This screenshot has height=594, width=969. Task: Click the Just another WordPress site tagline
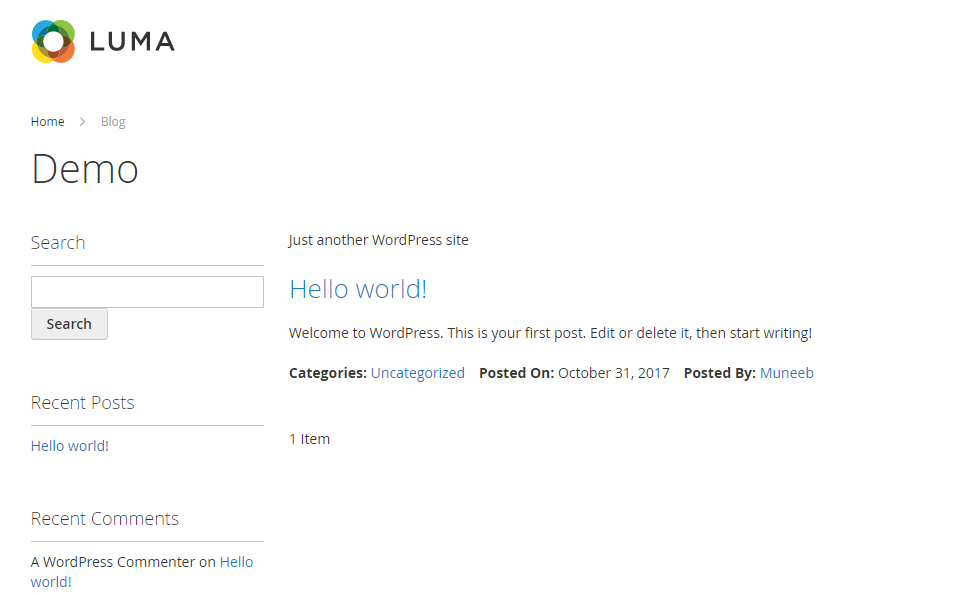tap(378, 240)
